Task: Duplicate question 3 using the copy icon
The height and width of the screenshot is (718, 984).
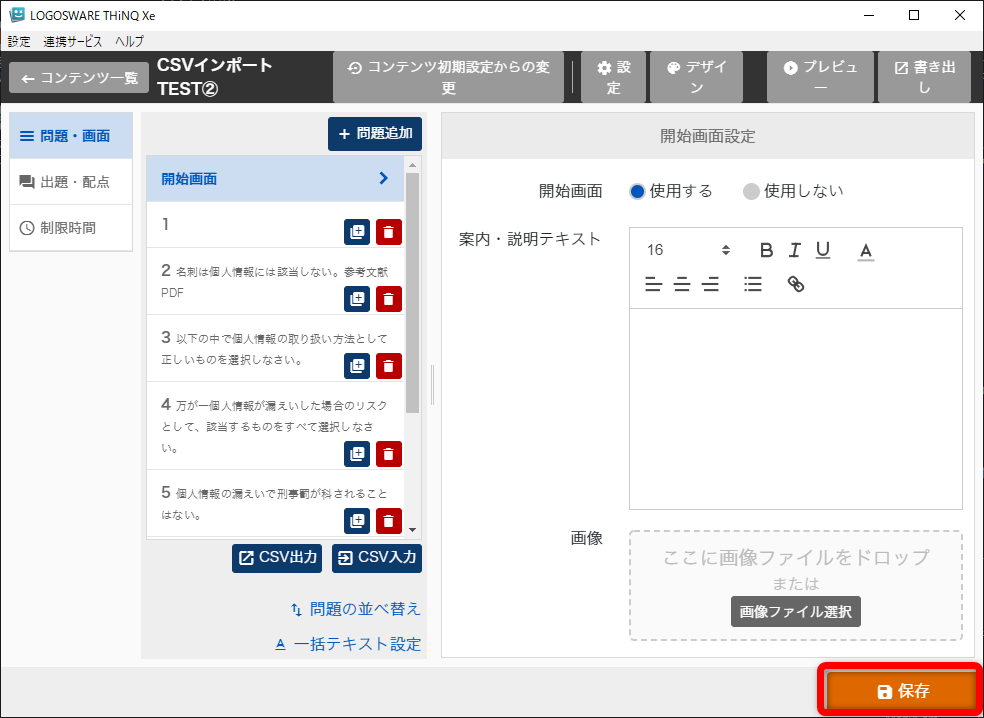Action: [357, 366]
